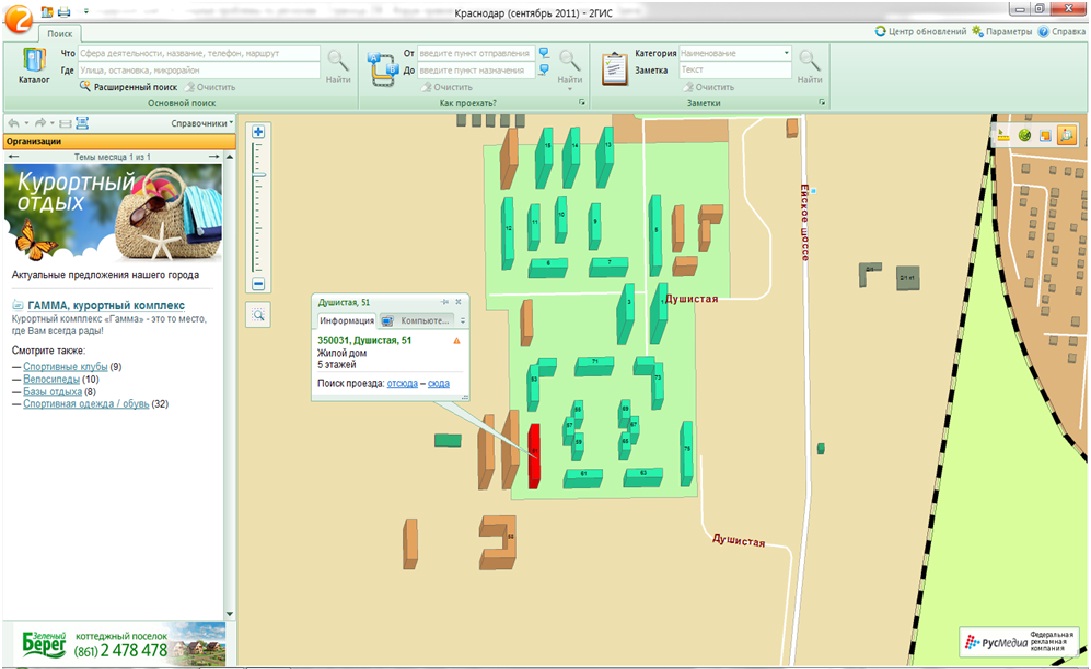The image size is (1091, 669).
Task: Expand extra tabs arrow in info popup
Action: [462, 321]
